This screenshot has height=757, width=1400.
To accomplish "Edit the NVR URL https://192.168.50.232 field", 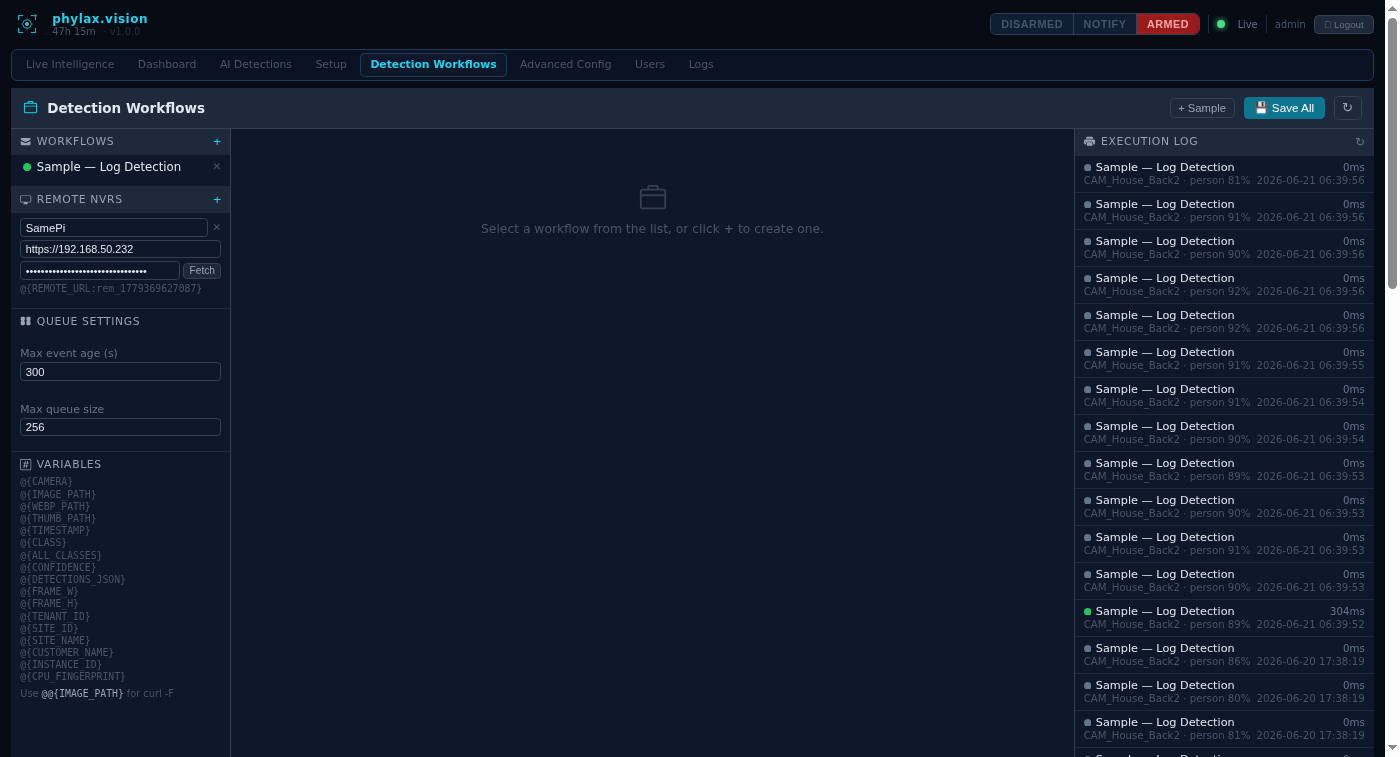I will tap(120, 249).
